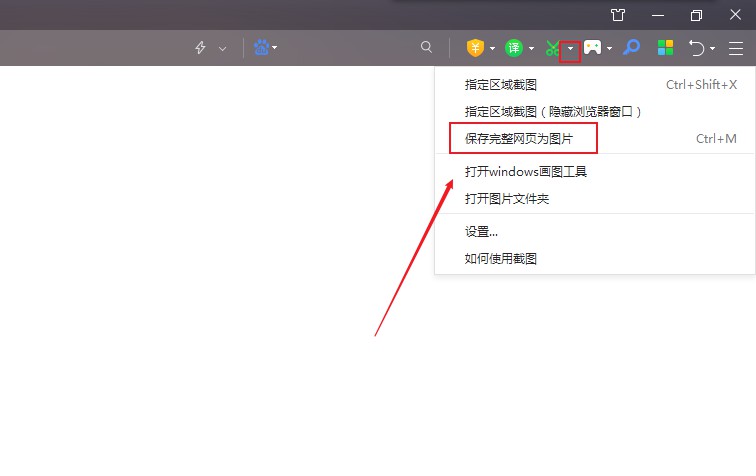This screenshot has width=756, height=476.
Task: Open the hamburger main menu
Action: pos(736,48)
